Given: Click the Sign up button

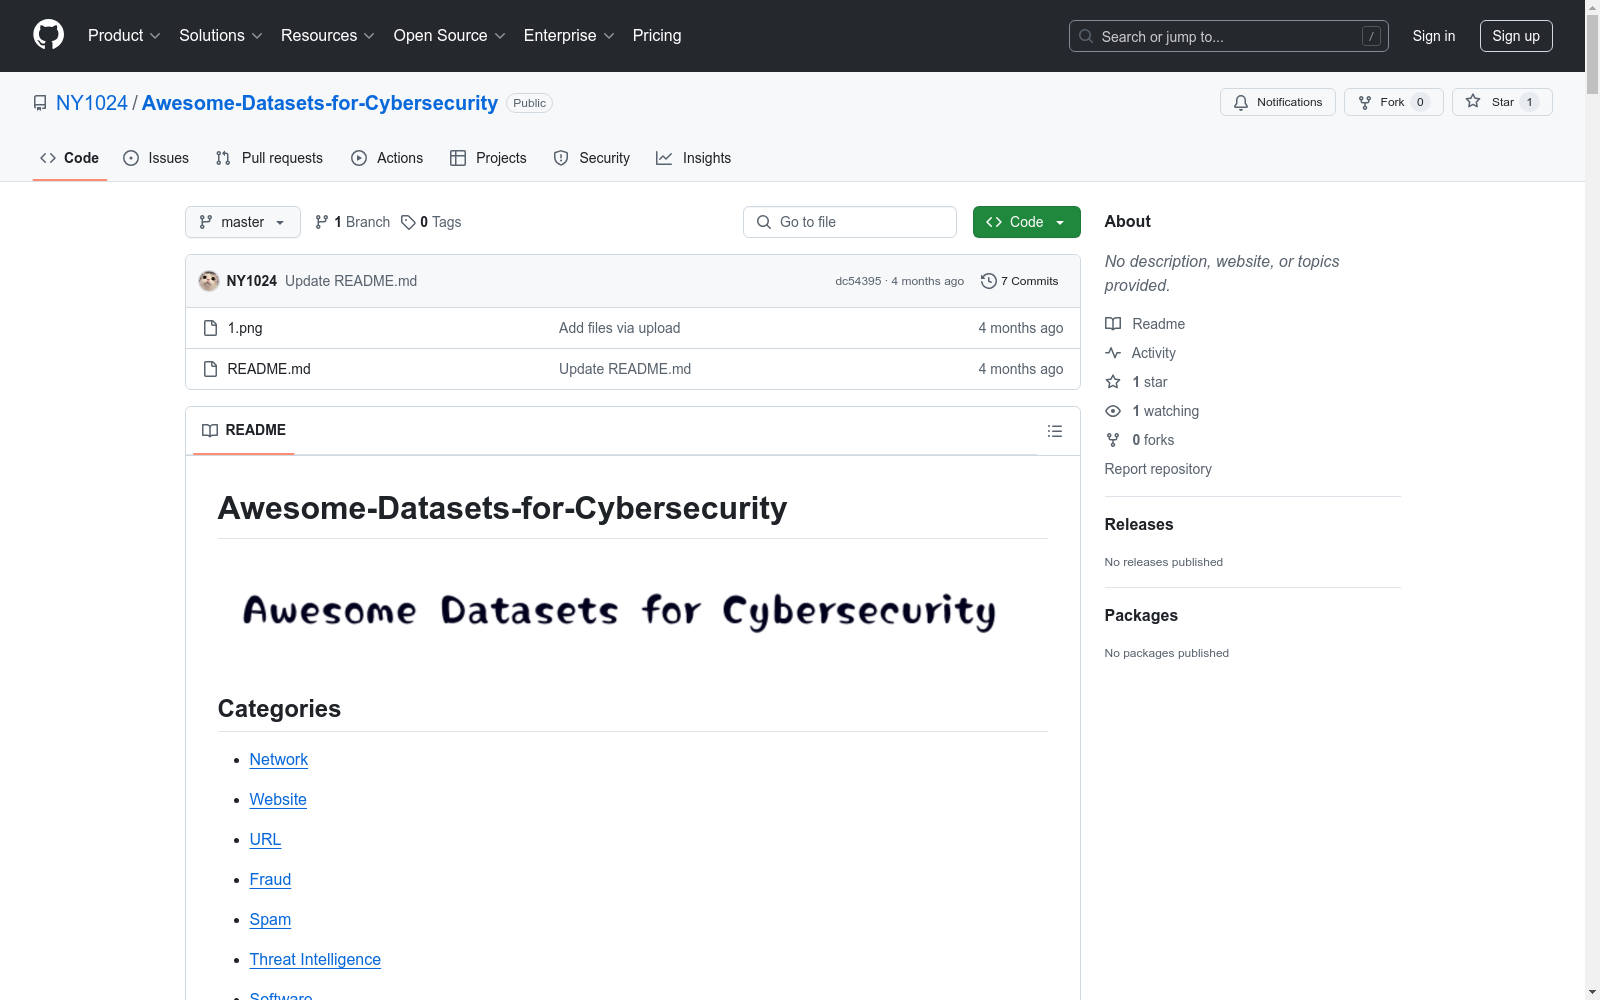Looking at the screenshot, I should coord(1516,36).
